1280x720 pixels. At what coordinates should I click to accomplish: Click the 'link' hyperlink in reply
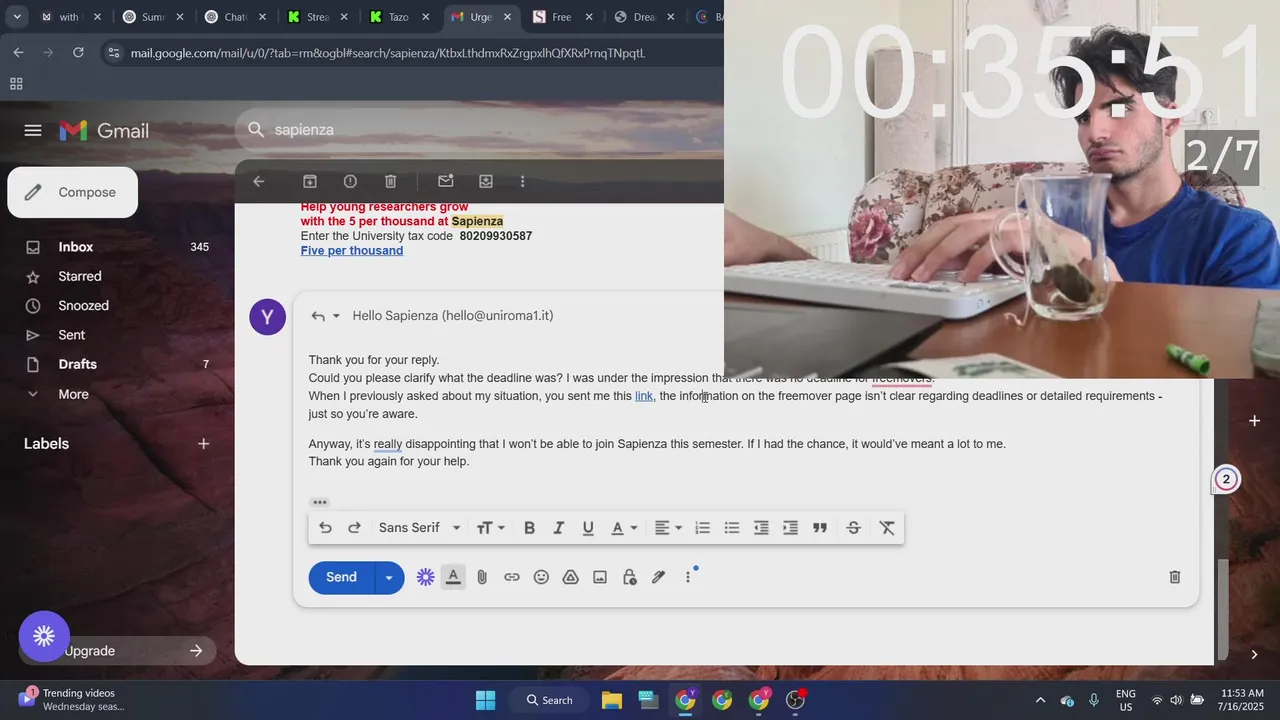tap(644, 396)
